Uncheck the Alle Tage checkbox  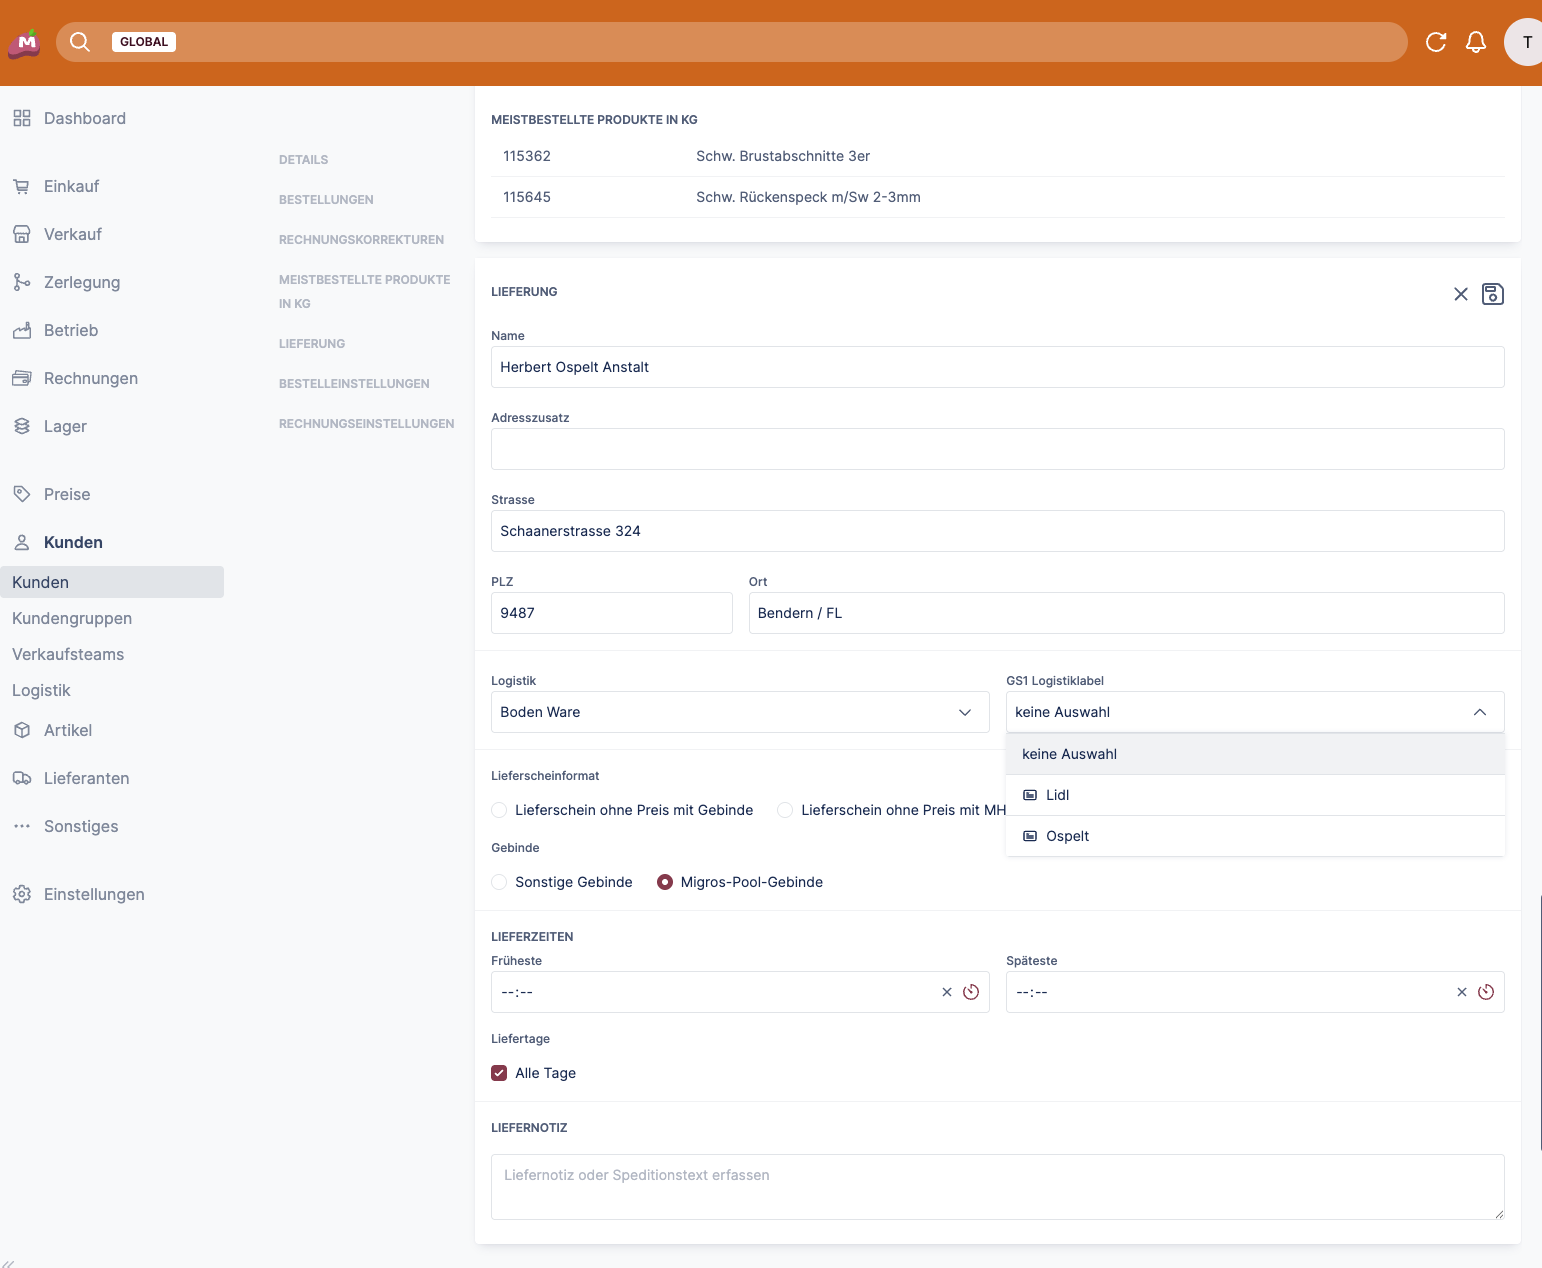click(x=499, y=1073)
